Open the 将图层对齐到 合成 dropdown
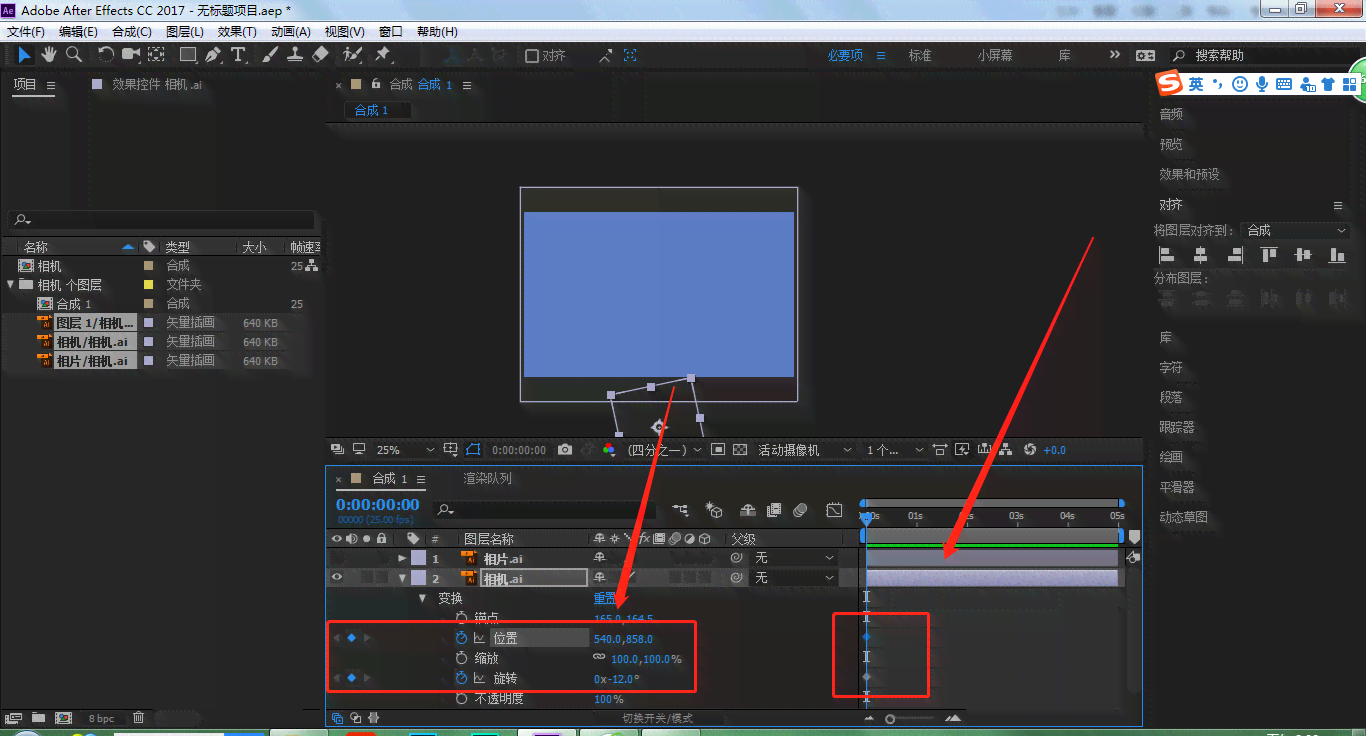 [x=1296, y=230]
